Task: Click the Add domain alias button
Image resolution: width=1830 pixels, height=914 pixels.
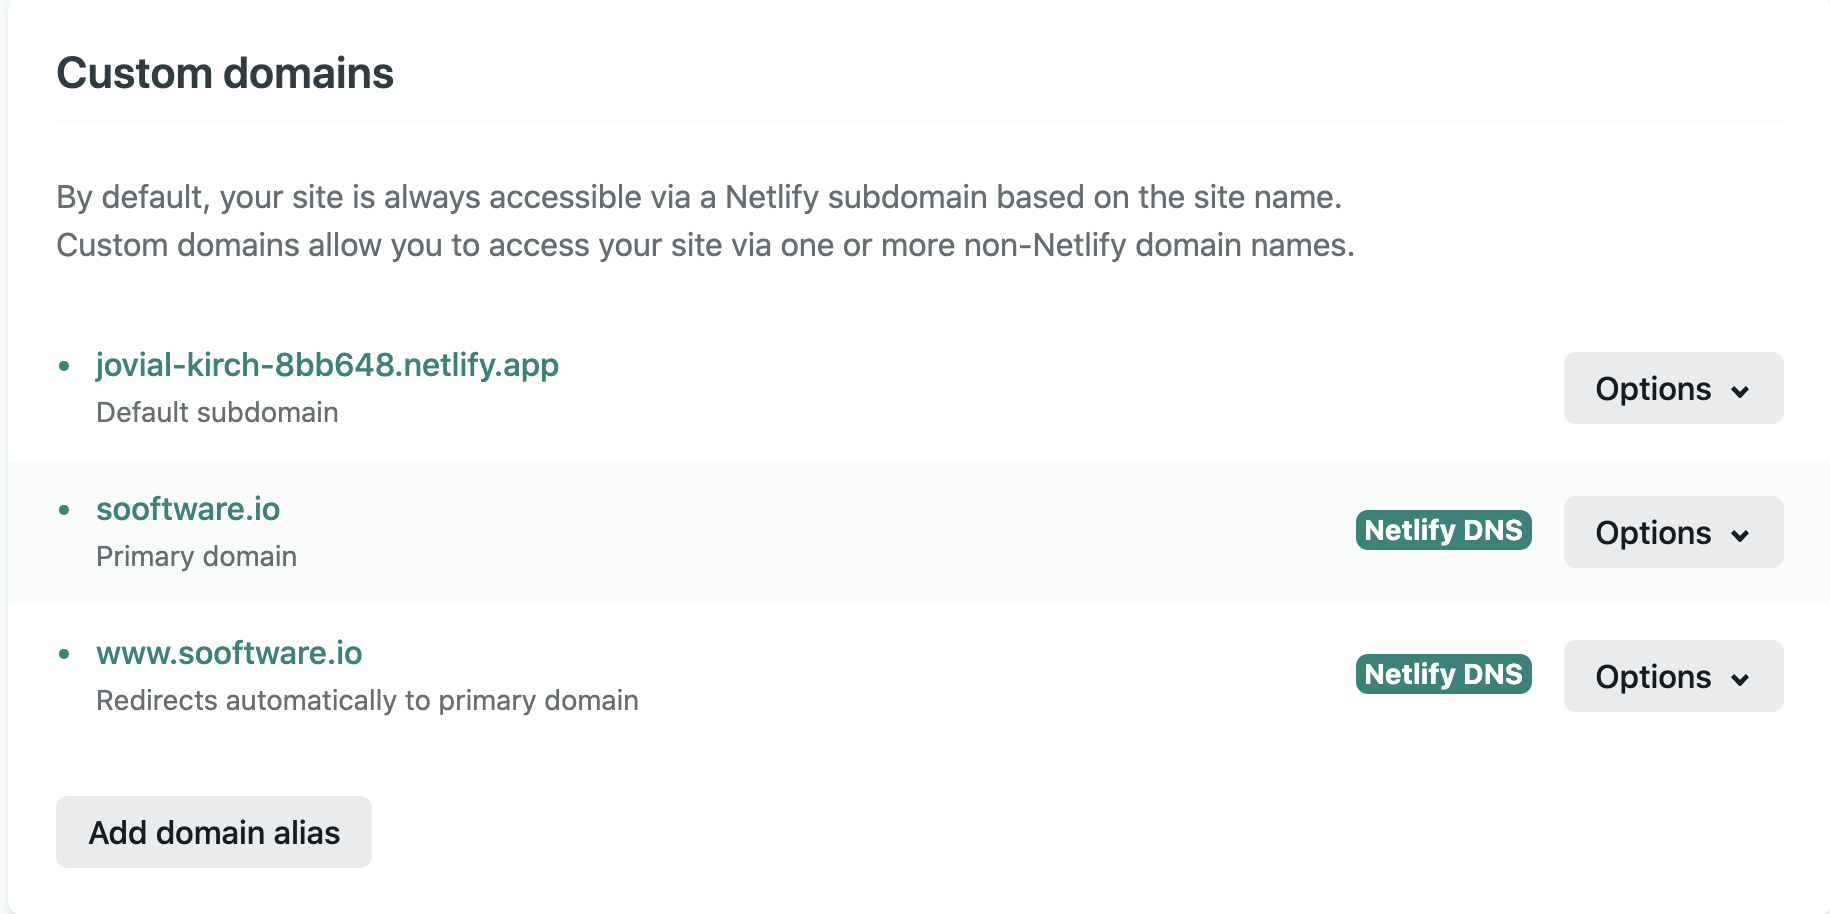Action: [214, 832]
